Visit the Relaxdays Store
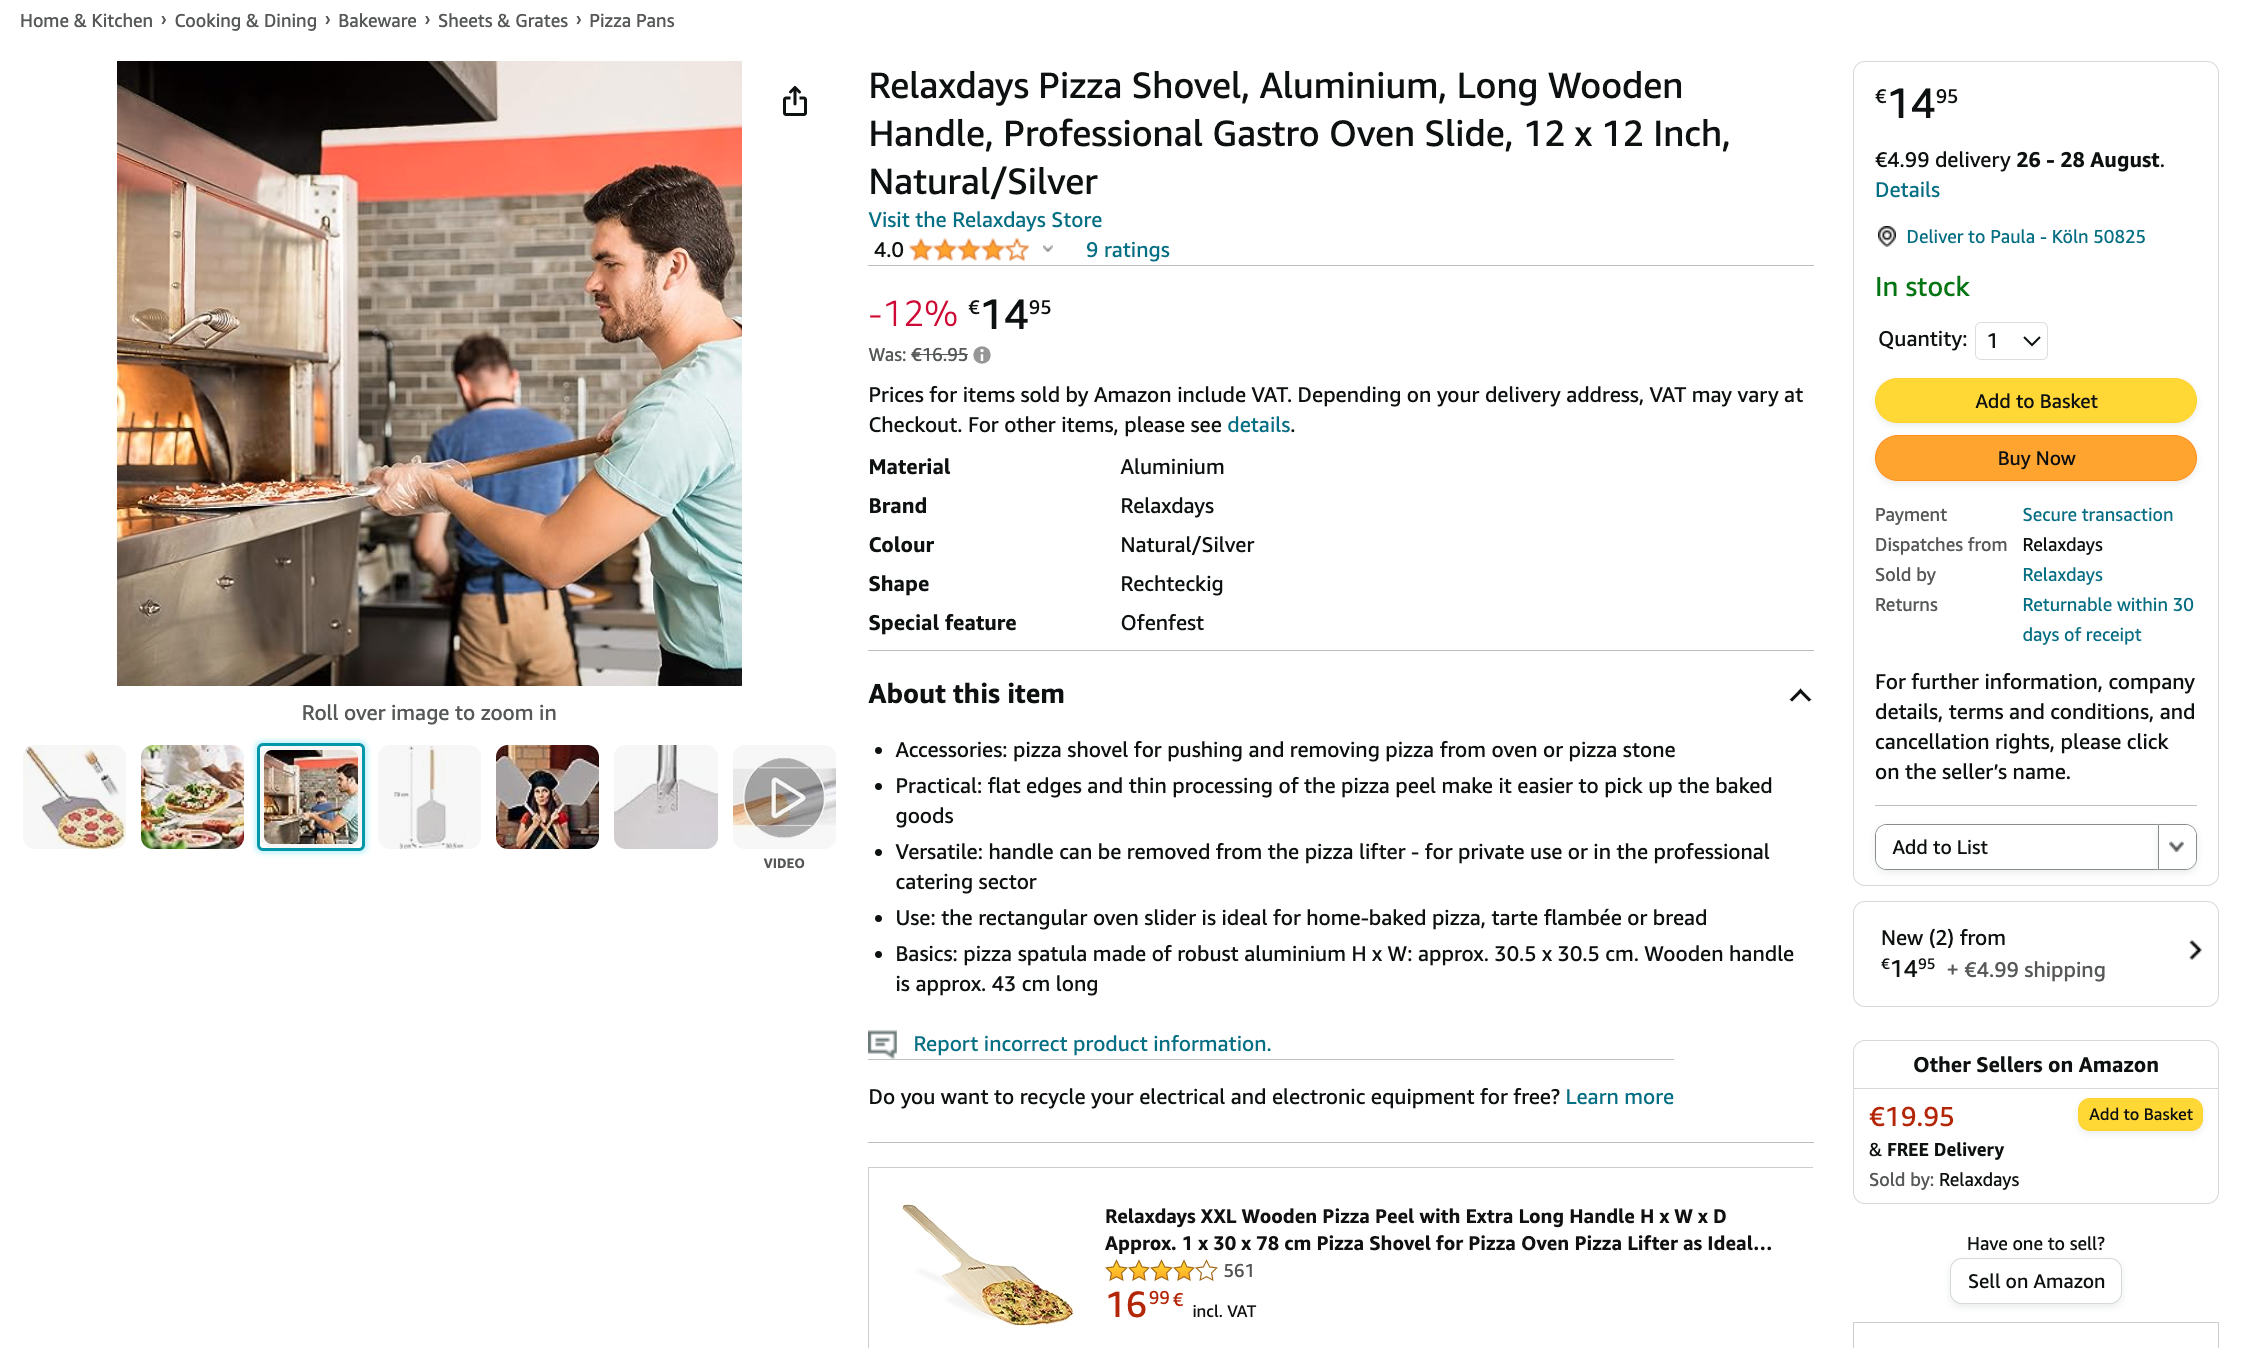2248x1348 pixels. point(984,219)
